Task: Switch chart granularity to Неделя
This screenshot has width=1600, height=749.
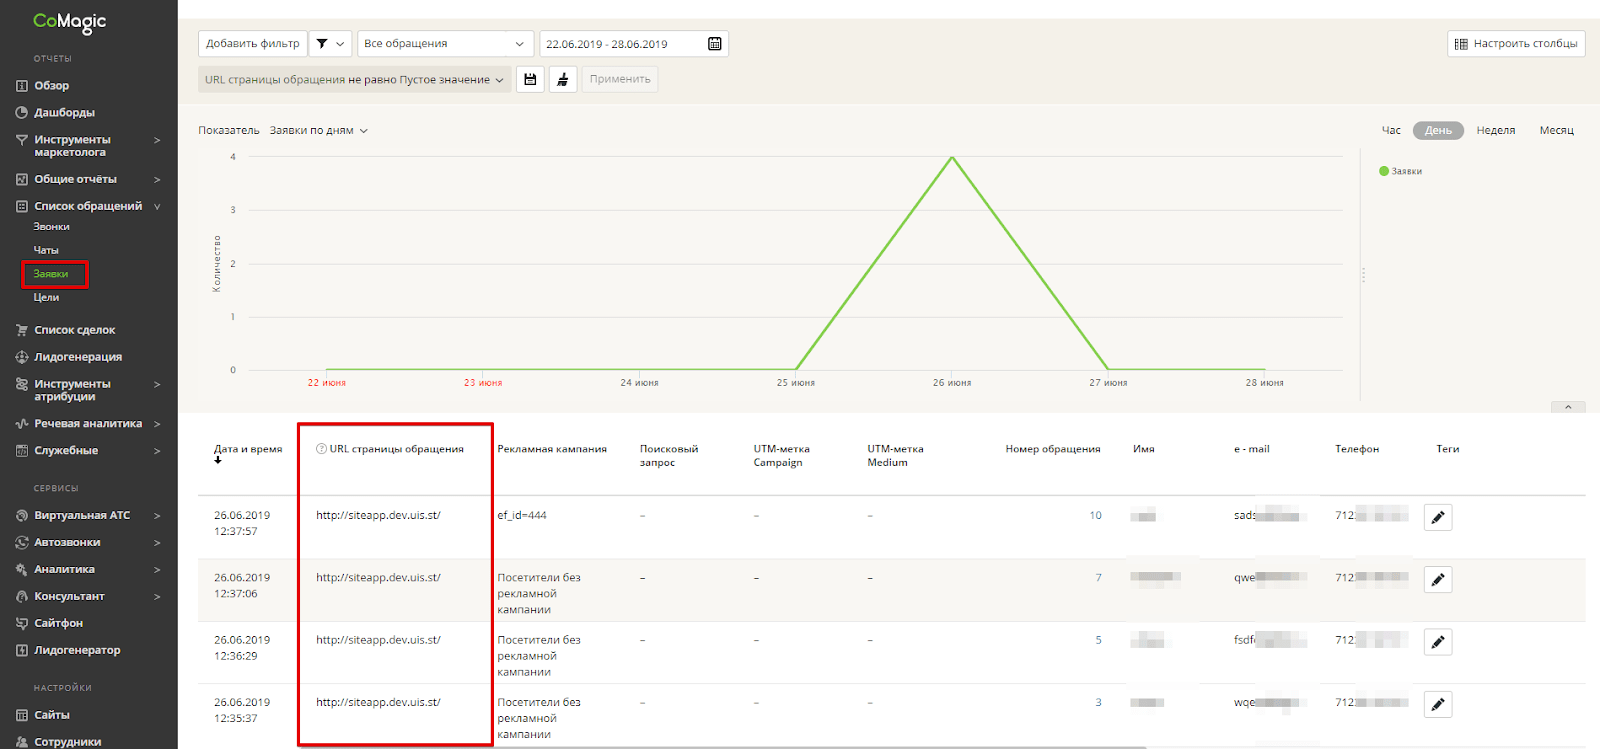Action: click(1495, 130)
